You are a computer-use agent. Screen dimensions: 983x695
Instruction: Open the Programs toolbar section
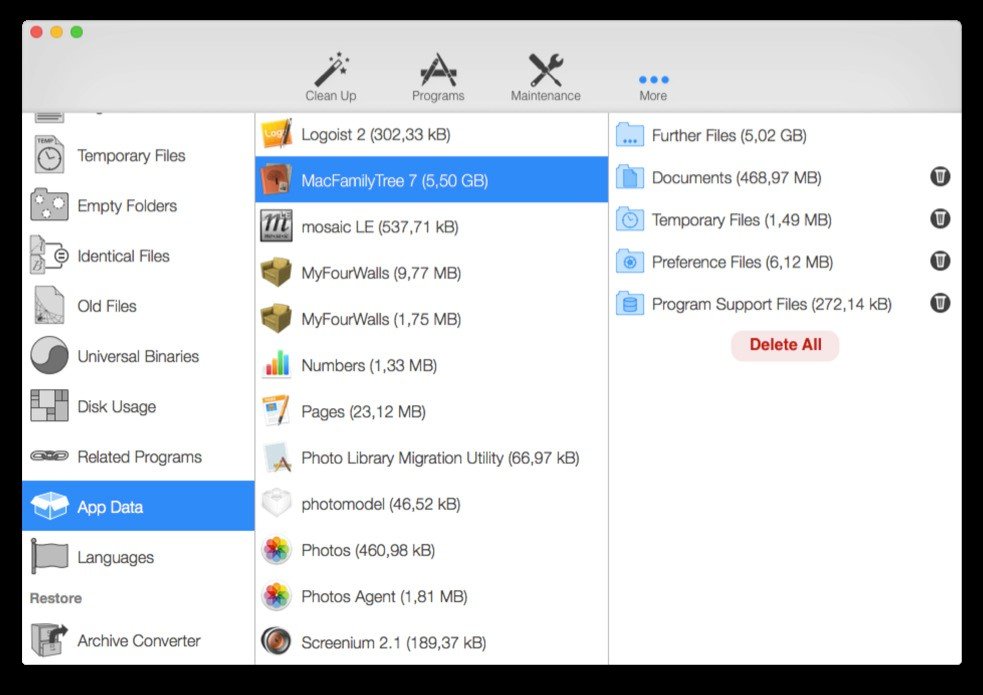coord(438,76)
